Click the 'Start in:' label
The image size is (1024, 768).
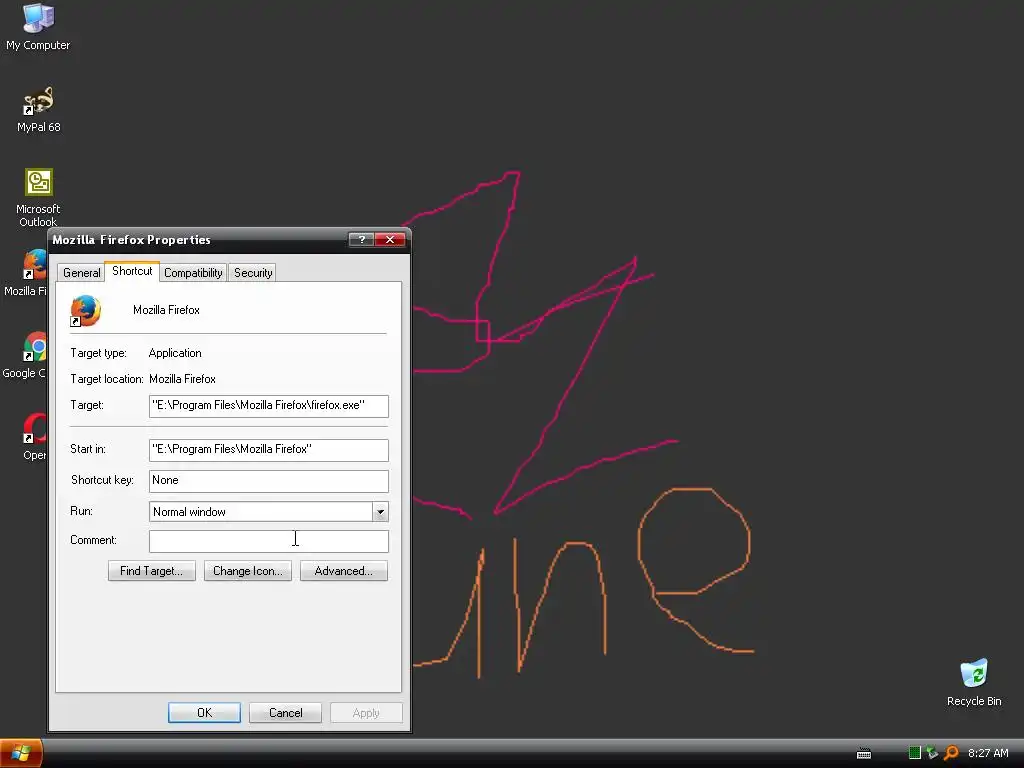point(88,449)
